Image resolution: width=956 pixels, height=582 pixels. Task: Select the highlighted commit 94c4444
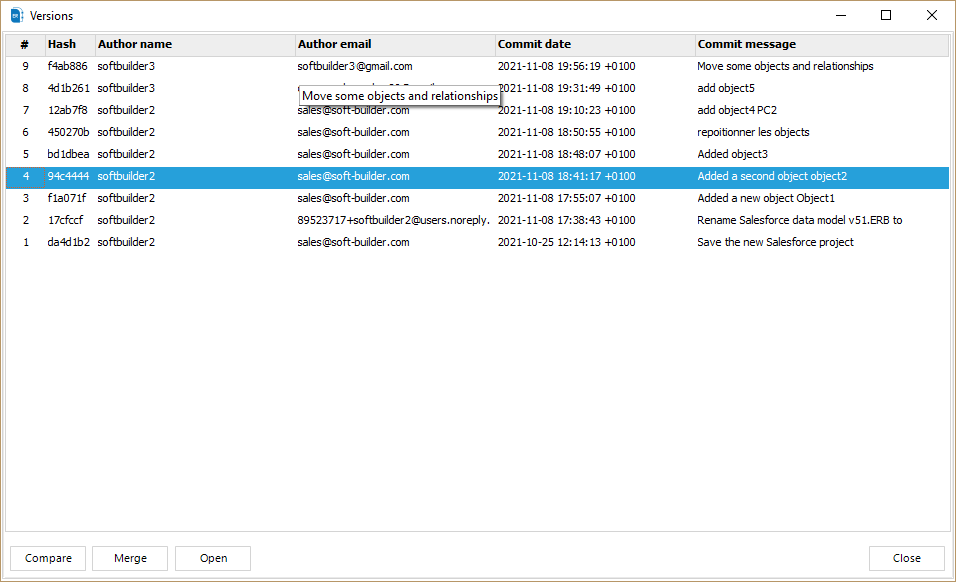[68, 176]
